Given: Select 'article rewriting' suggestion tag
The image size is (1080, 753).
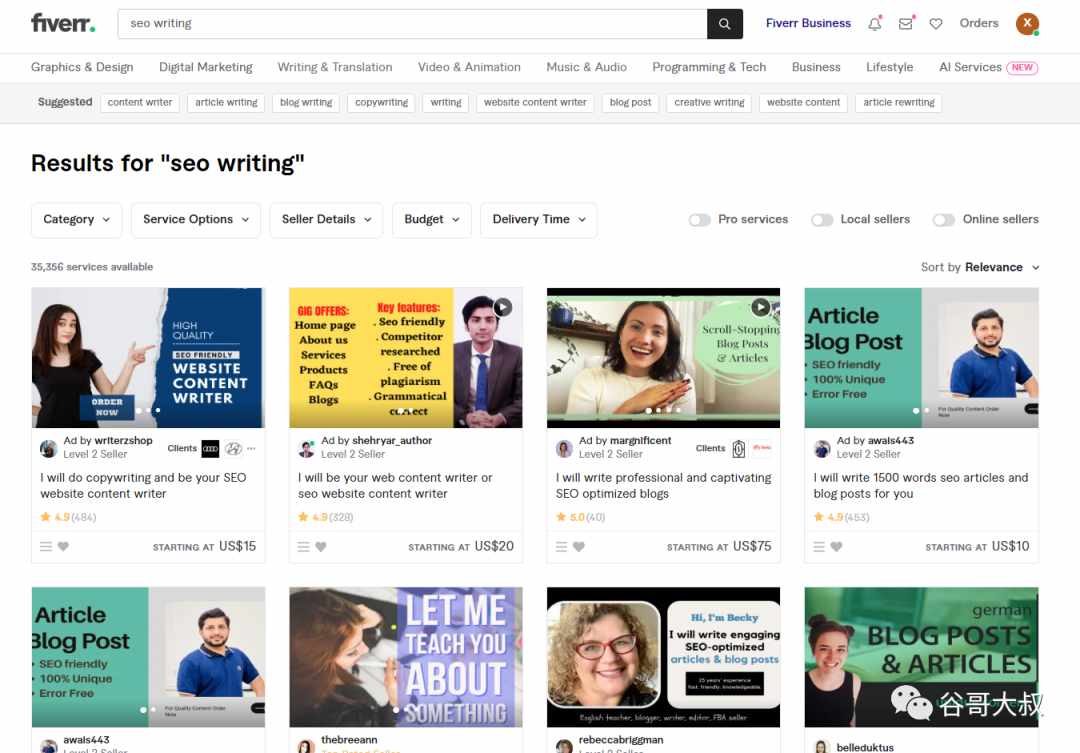Looking at the screenshot, I should pos(899,103).
